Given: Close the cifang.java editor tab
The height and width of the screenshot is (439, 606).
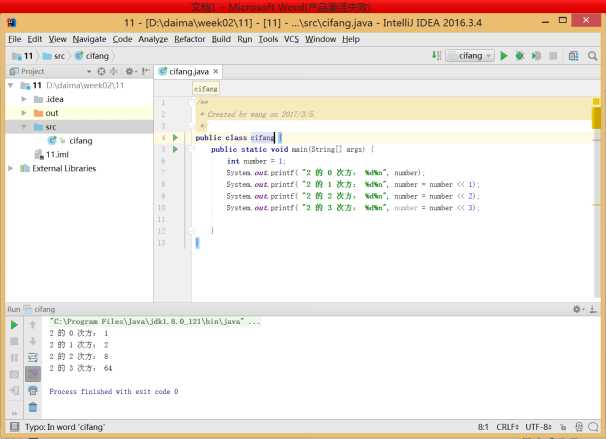Looking at the screenshot, I should (216, 71).
